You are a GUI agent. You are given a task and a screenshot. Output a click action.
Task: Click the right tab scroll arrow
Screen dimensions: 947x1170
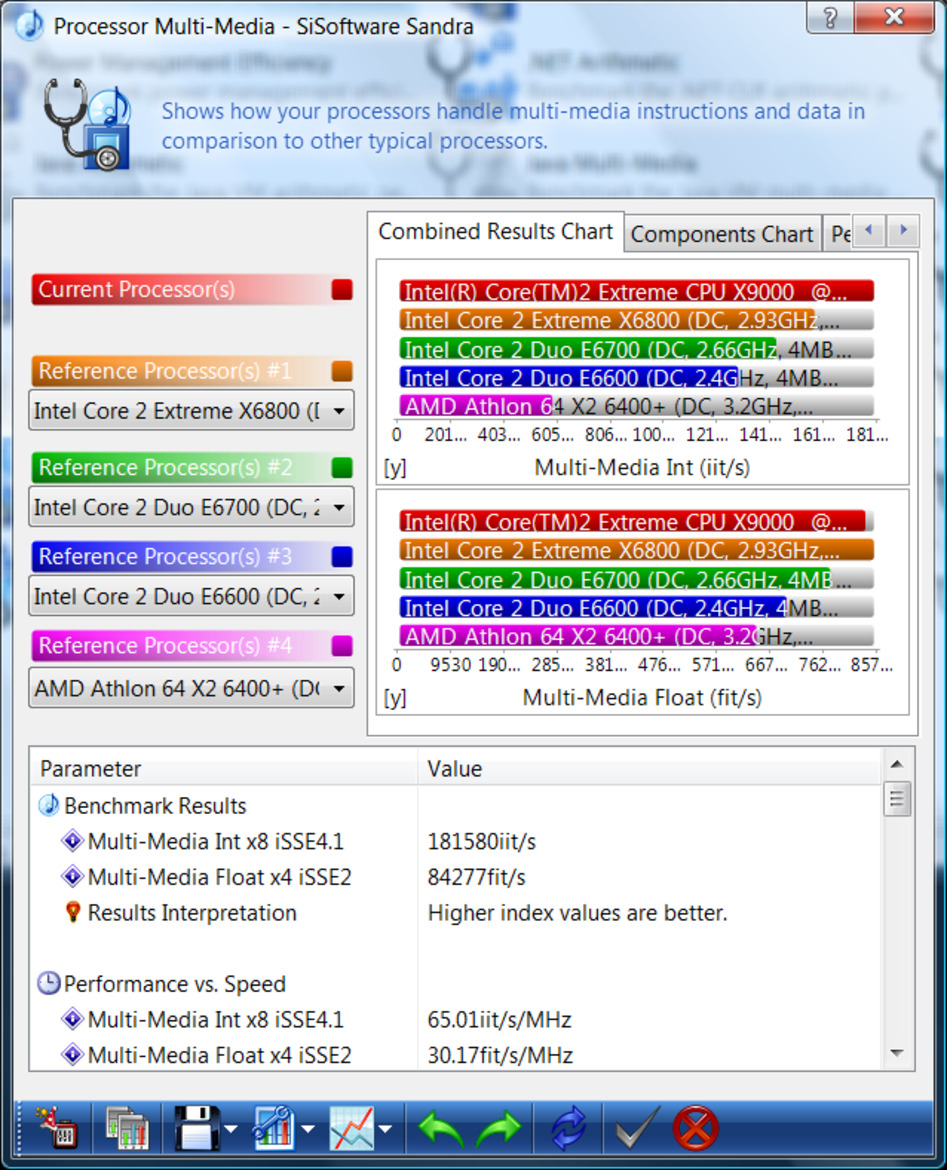[x=903, y=231]
